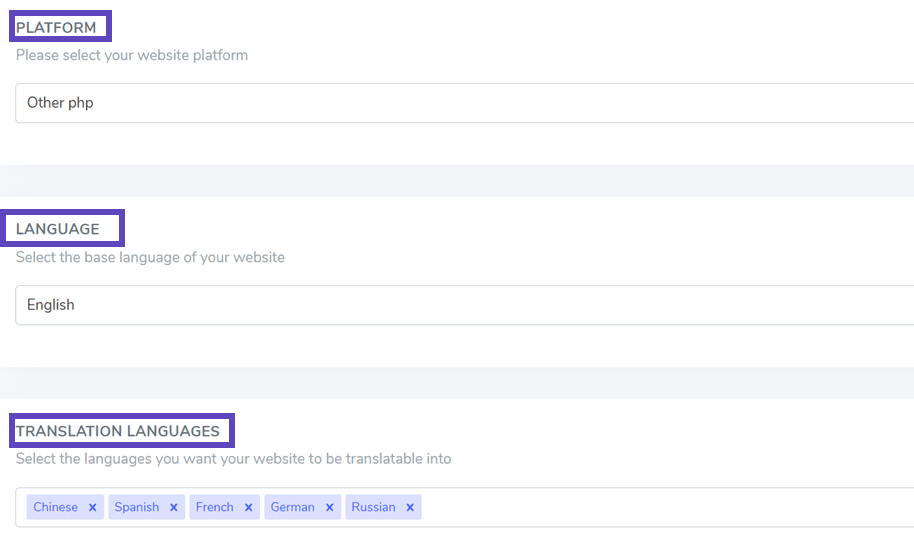Click the French tag label
Viewport: 914px width, 542px height.
tap(215, 507)
